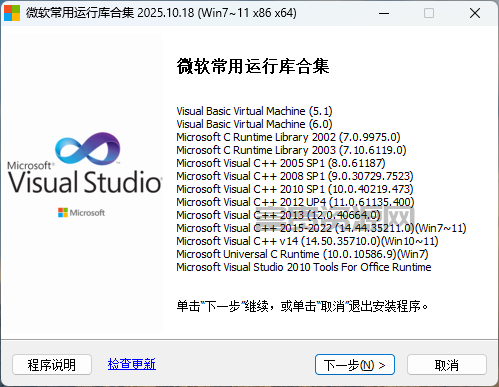Image resolution: width=499 pixels, height=387 pixels.
Task: Click Microsoft Visual C++ 2010 SP1 line
Action: (x=295, y=189)
